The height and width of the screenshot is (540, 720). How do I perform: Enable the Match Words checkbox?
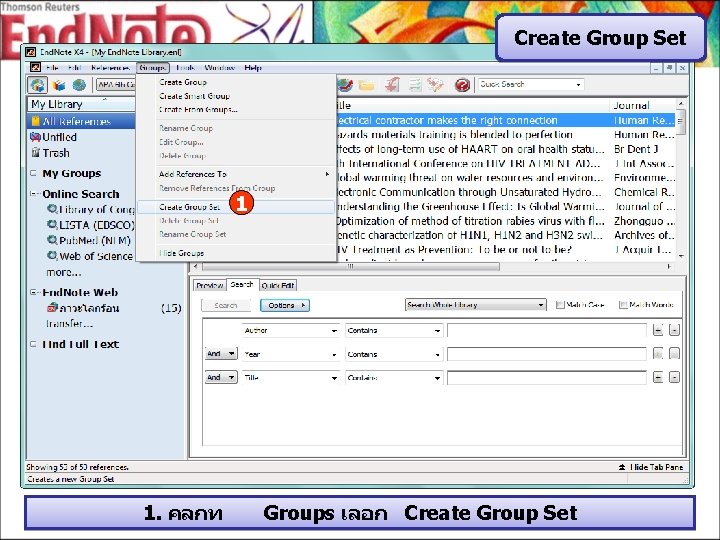[623, 305]
